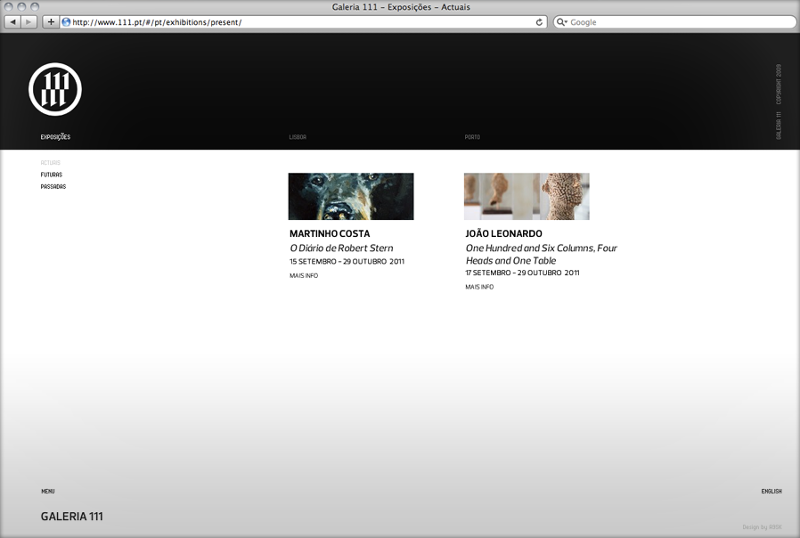Click the URL address field
Screen dimensions: 800x538
(300, 22)
